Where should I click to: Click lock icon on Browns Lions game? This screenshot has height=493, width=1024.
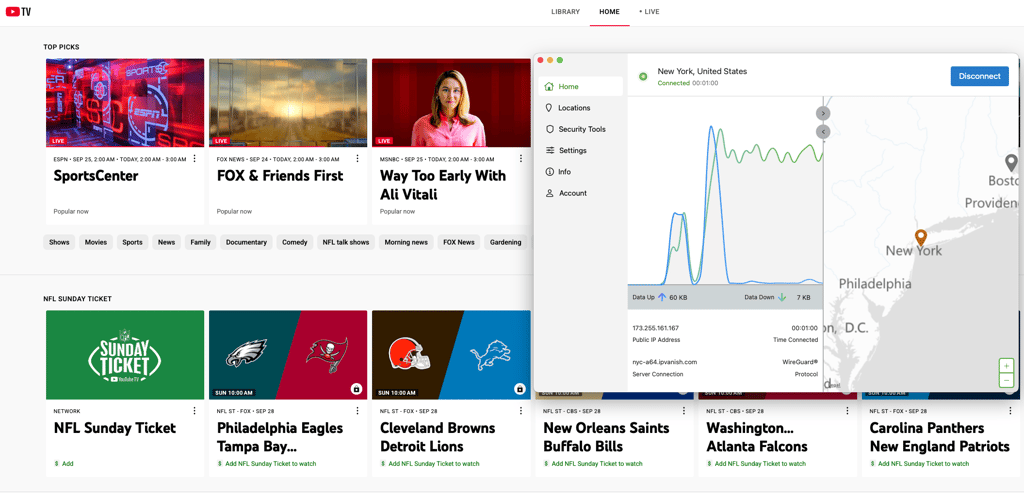[x=520, y=389]
